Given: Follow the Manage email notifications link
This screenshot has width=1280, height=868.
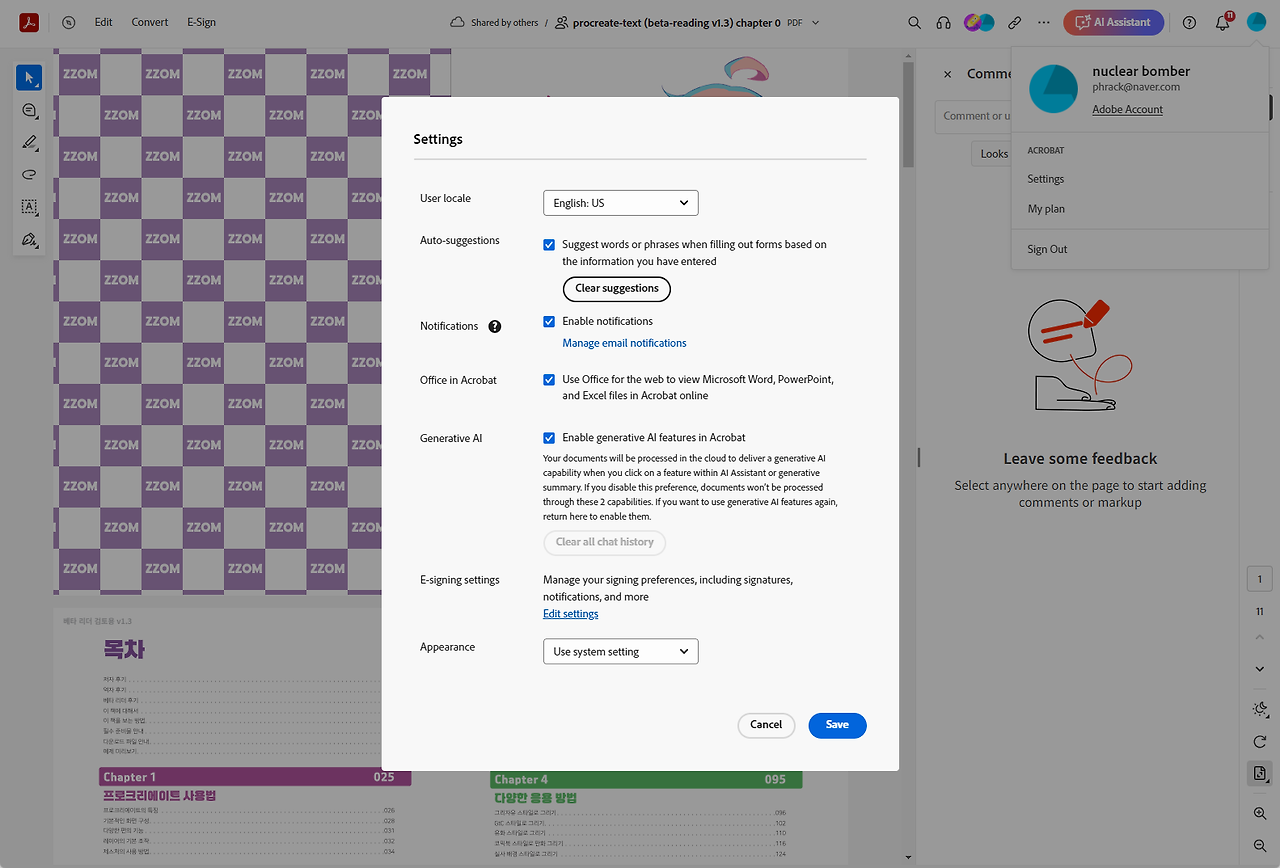Looking at the screenshot, I should click(x=624, y=343).
